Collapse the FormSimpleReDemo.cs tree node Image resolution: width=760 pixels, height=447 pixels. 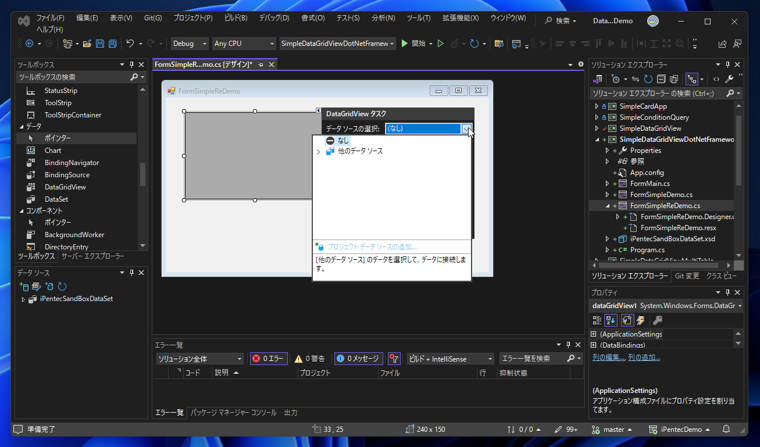[x=607, y=206]
